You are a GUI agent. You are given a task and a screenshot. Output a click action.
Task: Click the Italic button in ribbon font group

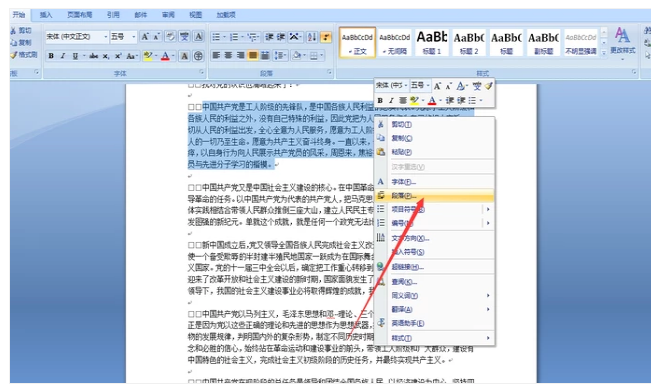tap(63, 56)
